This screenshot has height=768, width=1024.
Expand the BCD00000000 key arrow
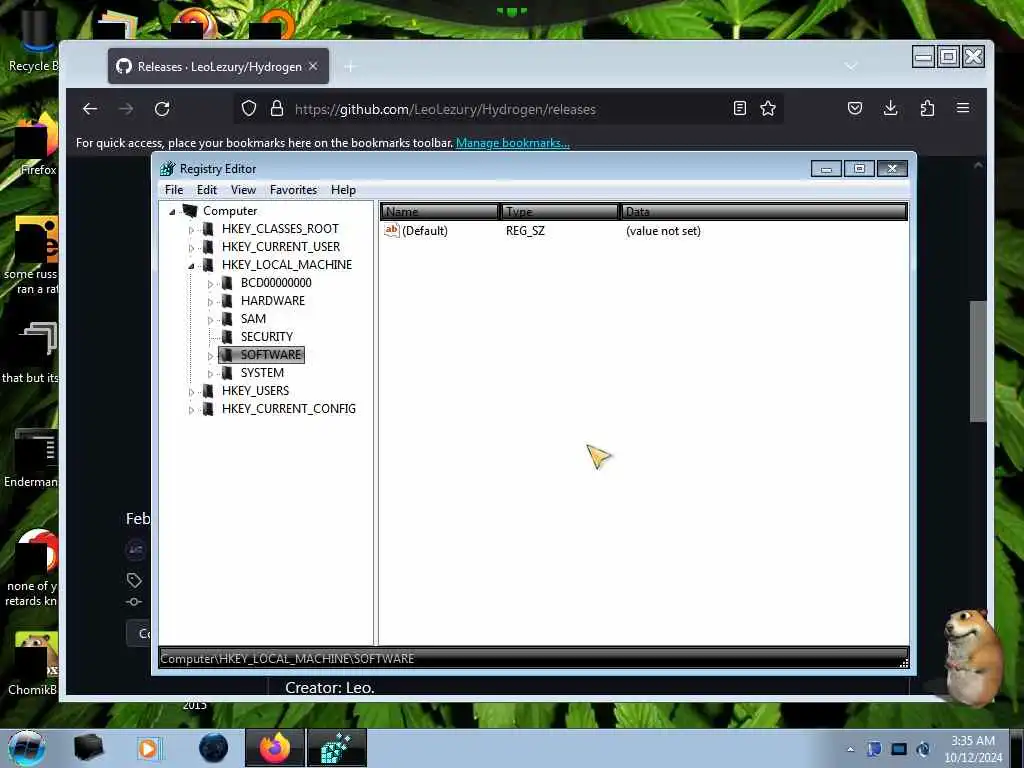[x=210, y=284]
